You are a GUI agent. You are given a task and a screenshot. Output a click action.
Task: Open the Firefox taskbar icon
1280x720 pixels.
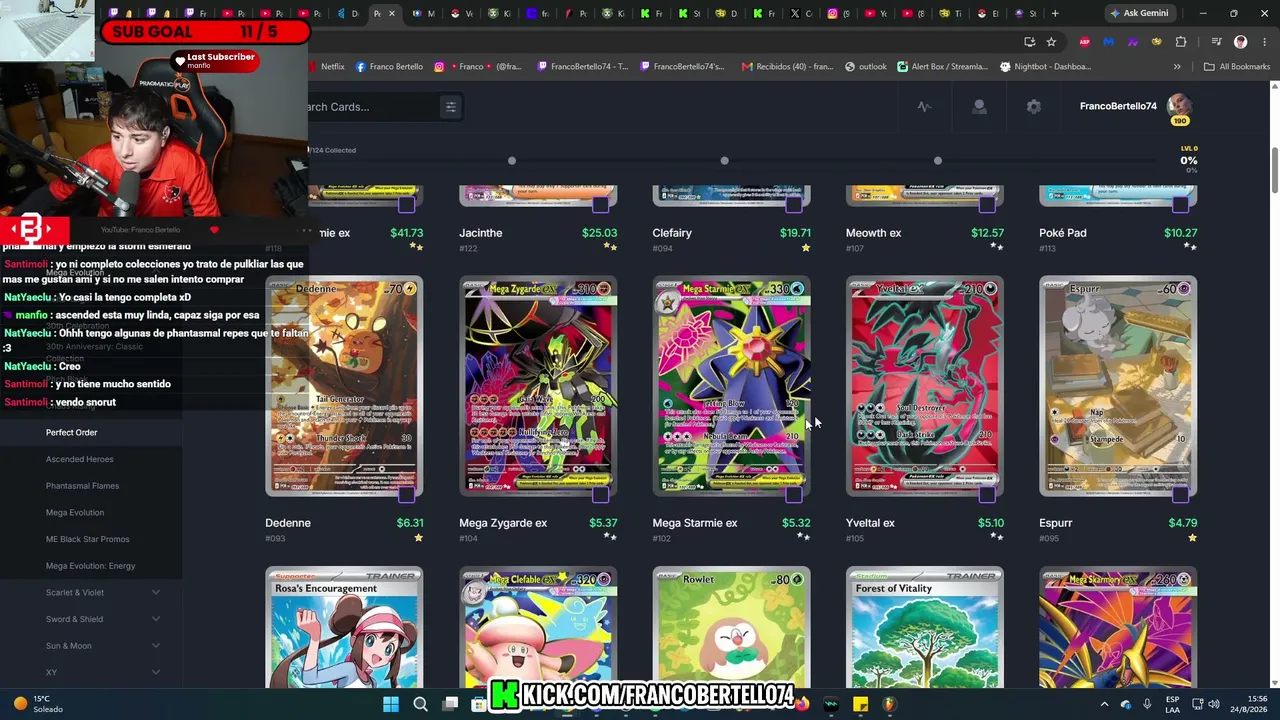[802, 704]
